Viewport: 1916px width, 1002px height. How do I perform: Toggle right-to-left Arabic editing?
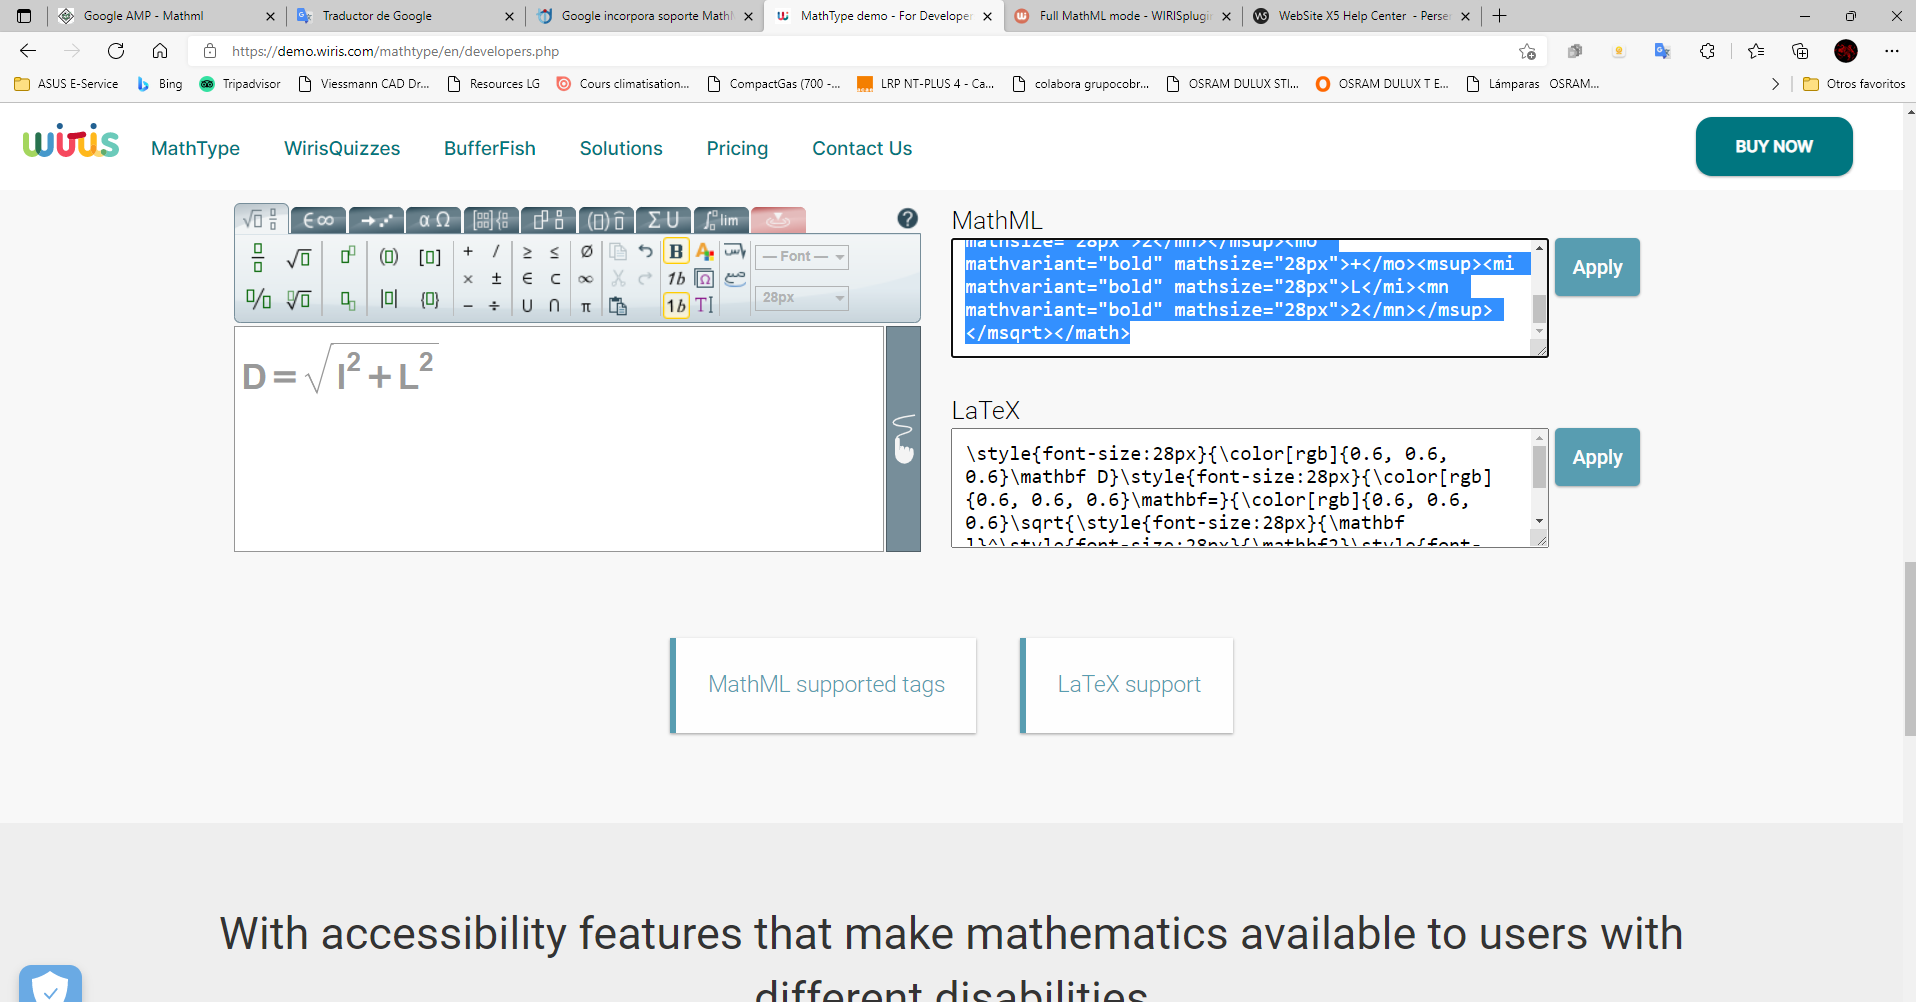[x=736, y=251]
